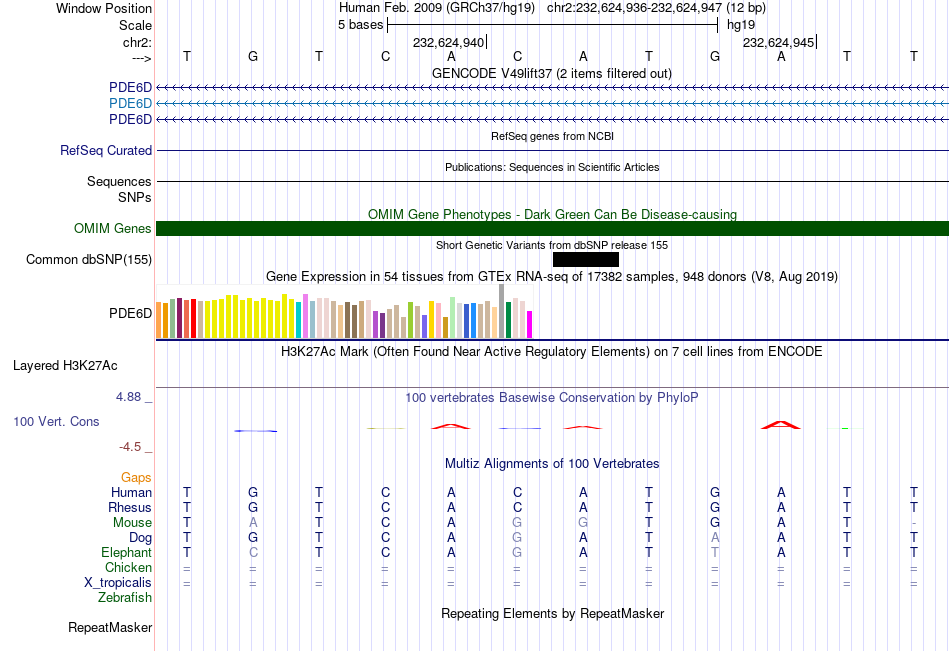
Task: Select the Layered H3K27Ac track label
Action: [x=65, y=366]
